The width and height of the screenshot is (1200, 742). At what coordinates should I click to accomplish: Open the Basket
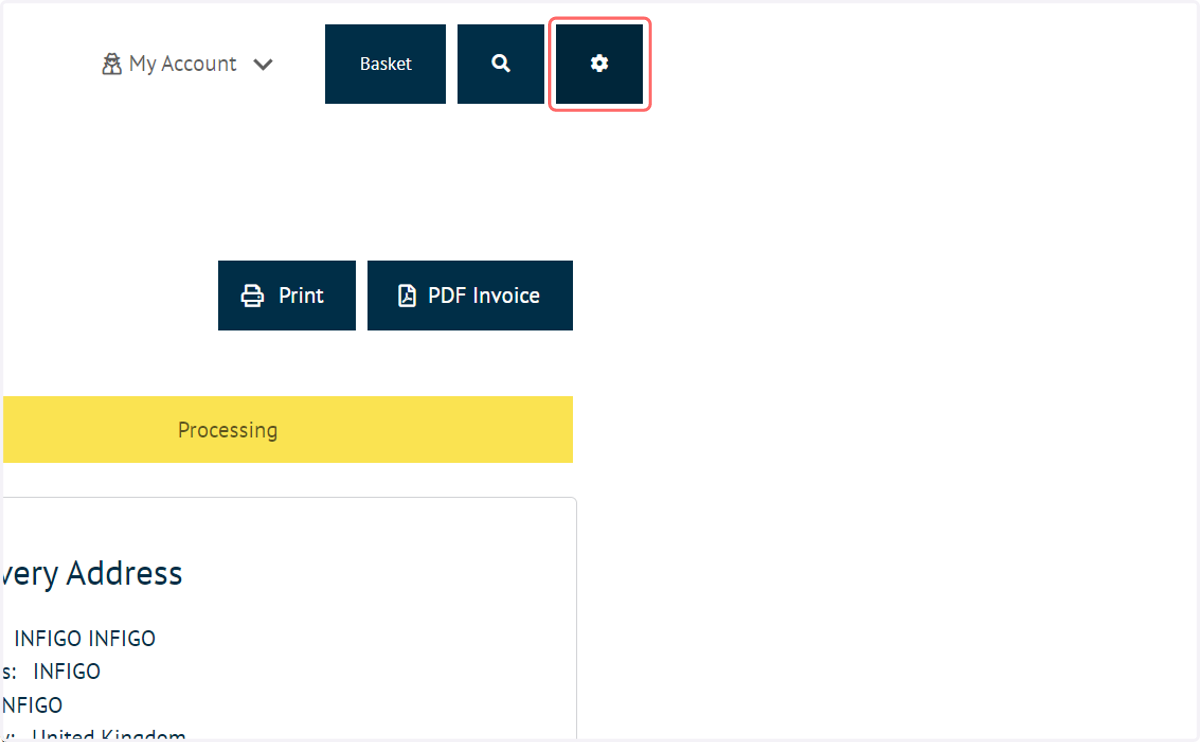[x=385, y=64]
